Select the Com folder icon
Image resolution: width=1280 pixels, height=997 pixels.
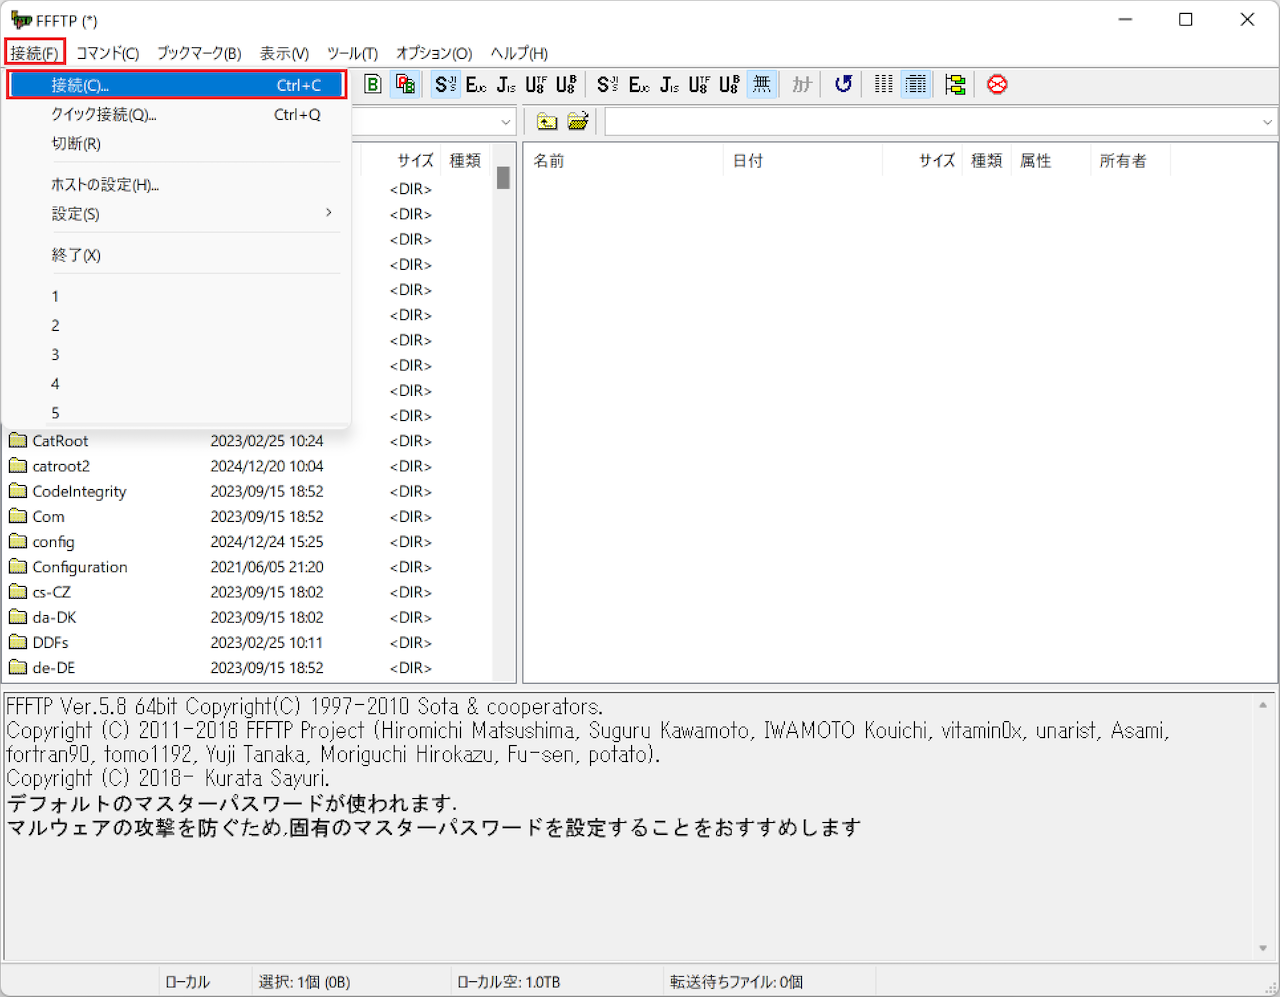pyautogui.click(x=18, y=516)
